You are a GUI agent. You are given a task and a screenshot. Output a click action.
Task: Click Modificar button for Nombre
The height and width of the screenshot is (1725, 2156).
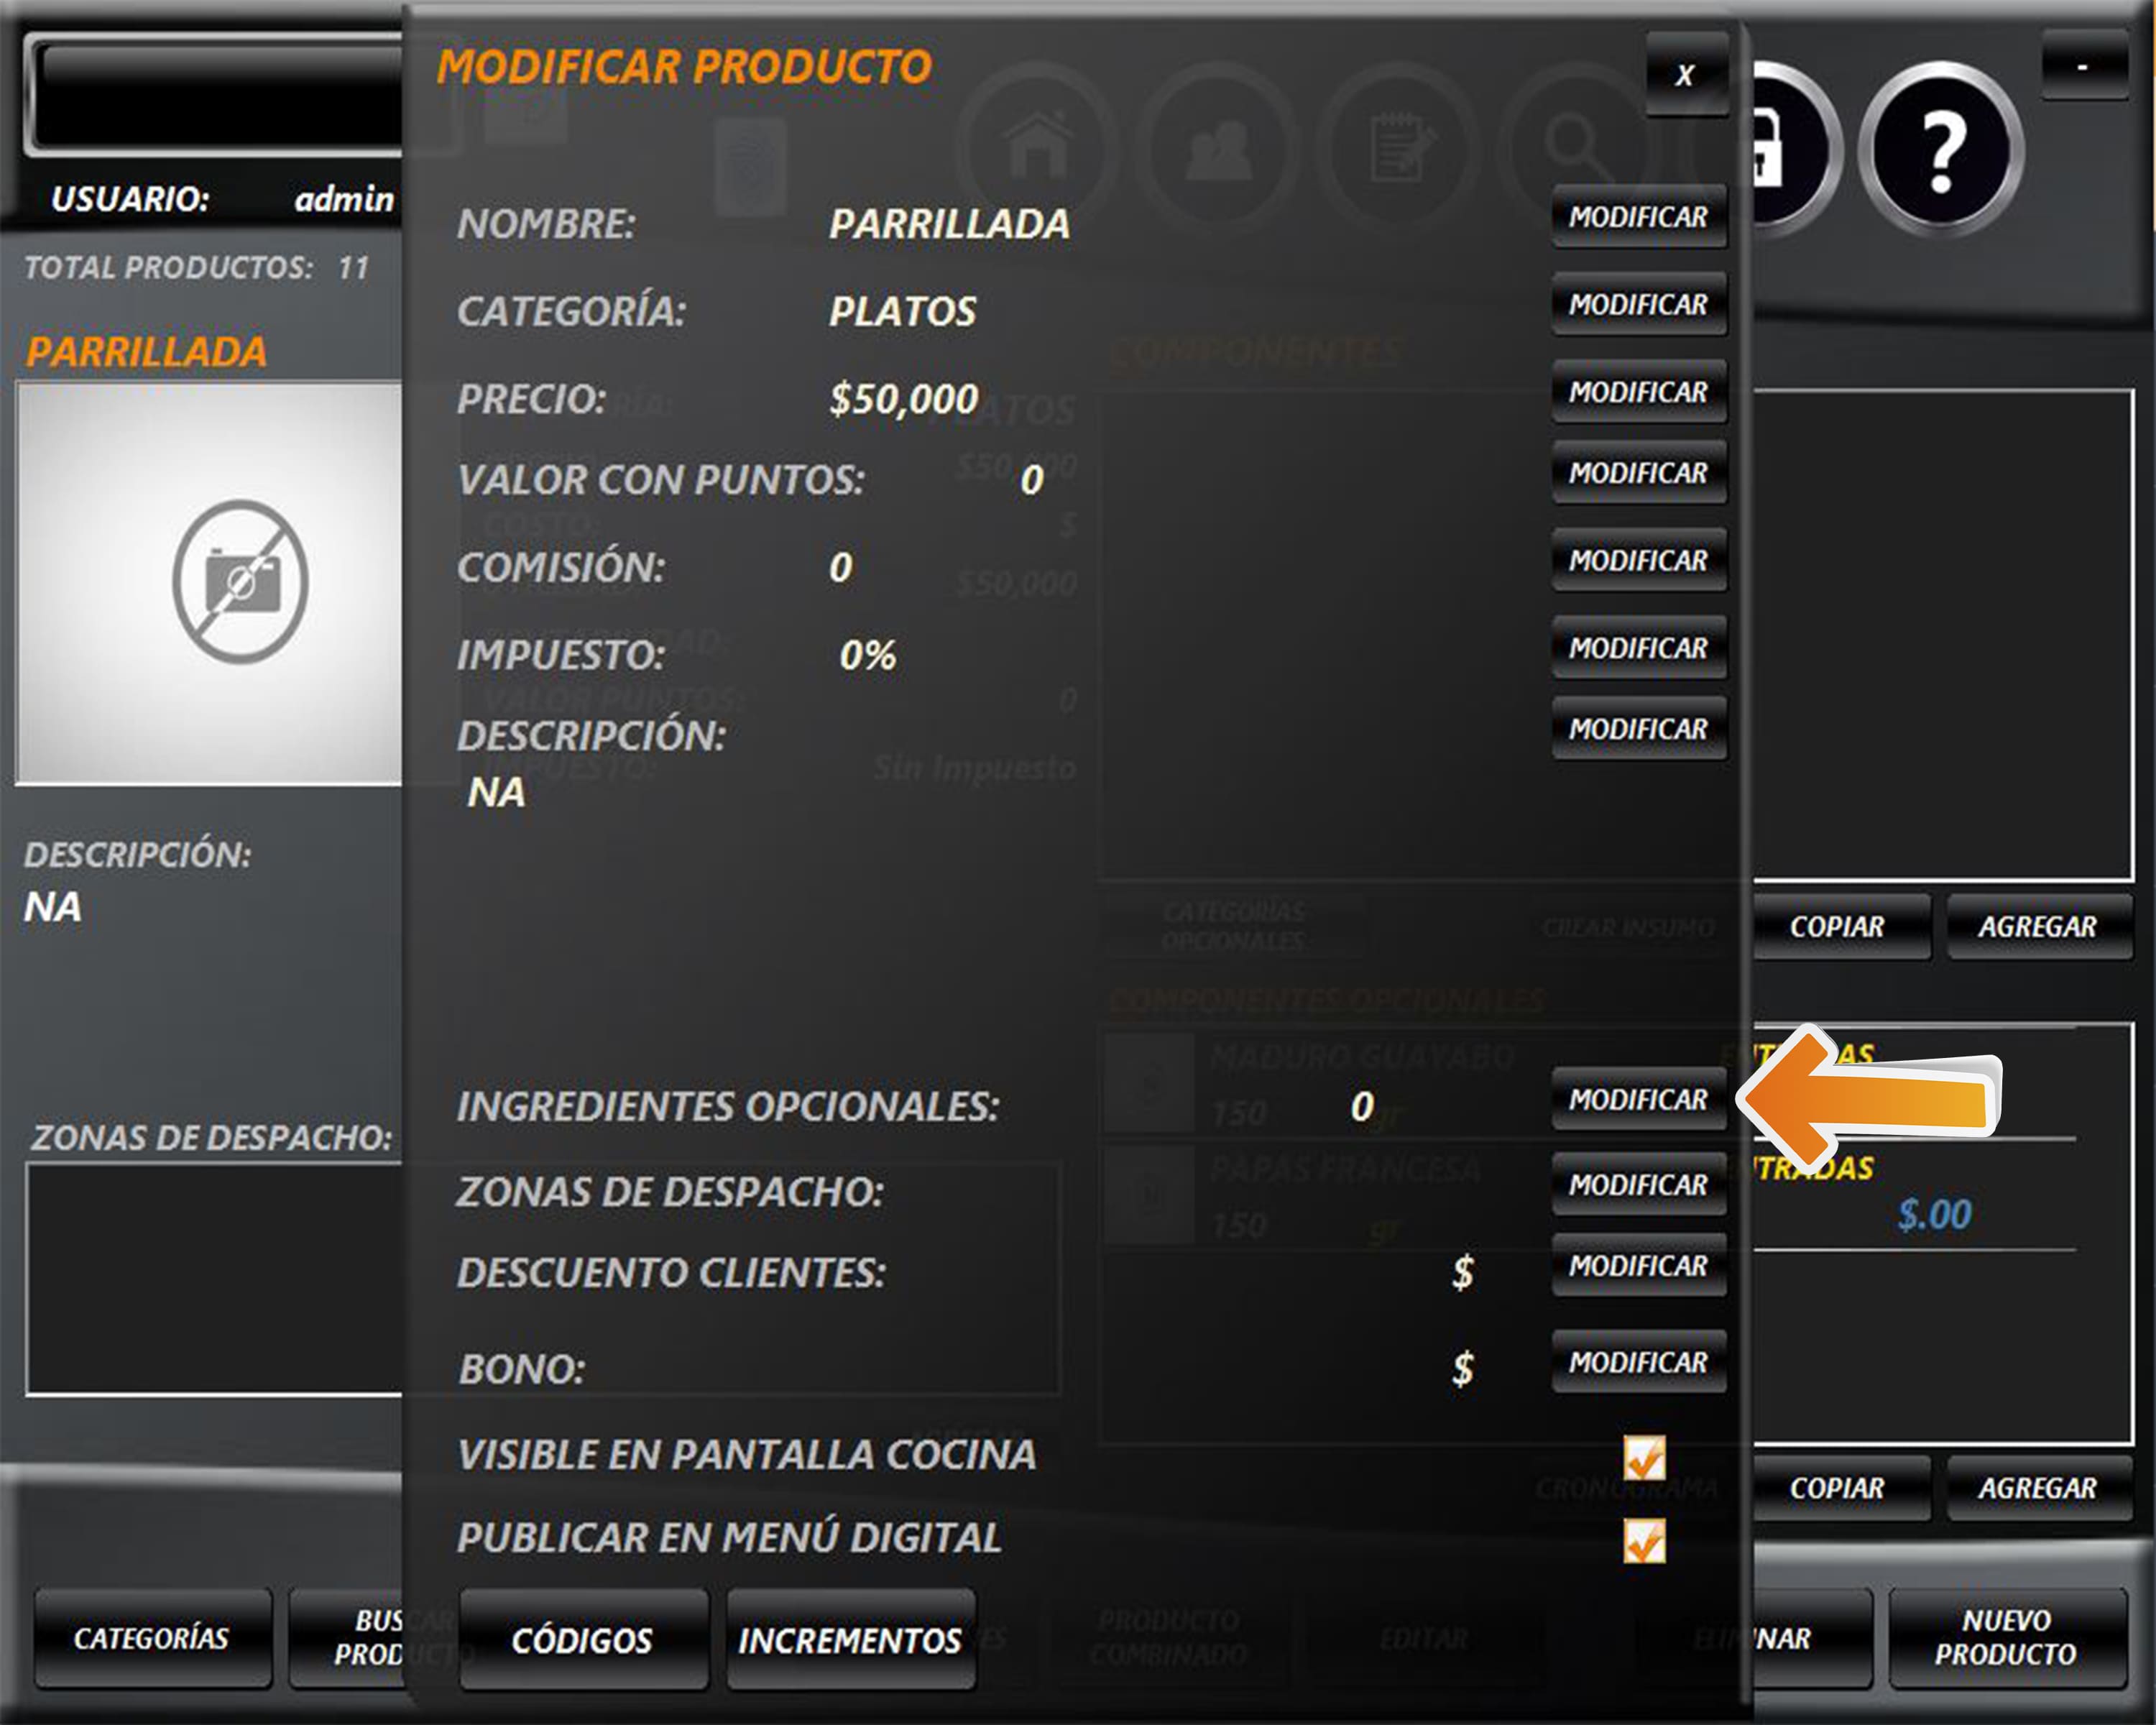click(1638, 217)
